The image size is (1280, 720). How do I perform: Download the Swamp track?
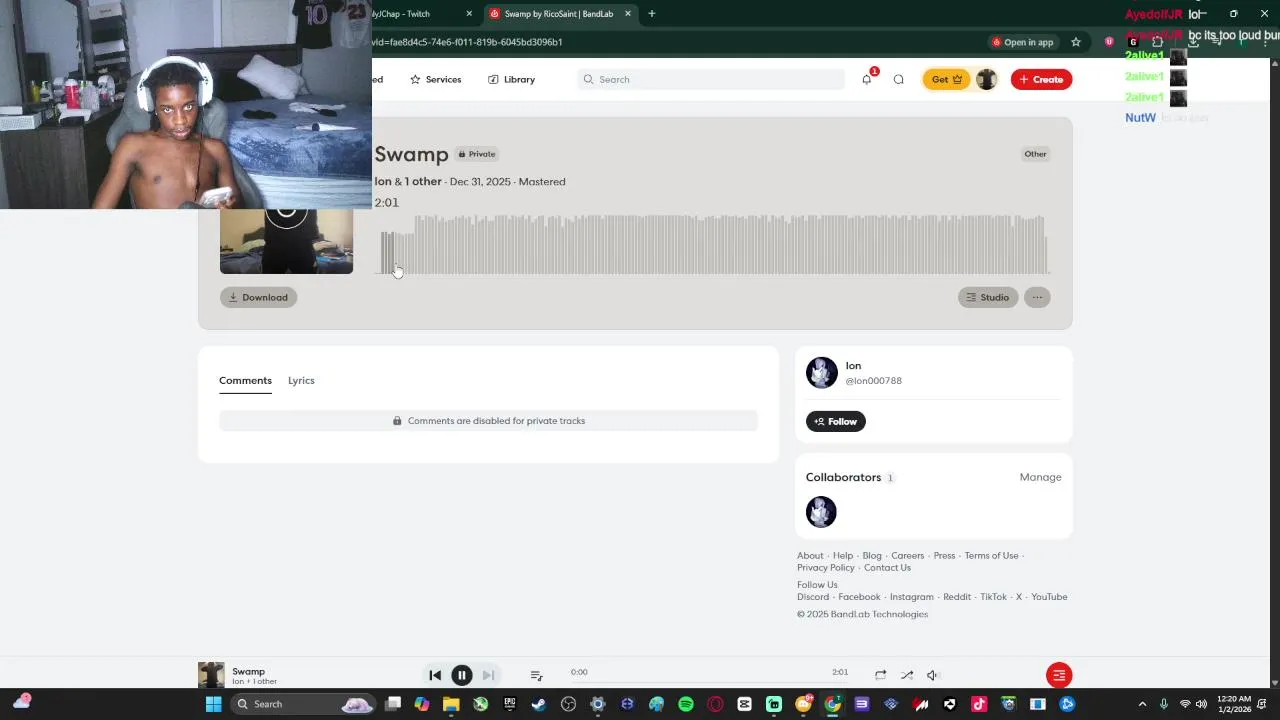pos(258,297)
